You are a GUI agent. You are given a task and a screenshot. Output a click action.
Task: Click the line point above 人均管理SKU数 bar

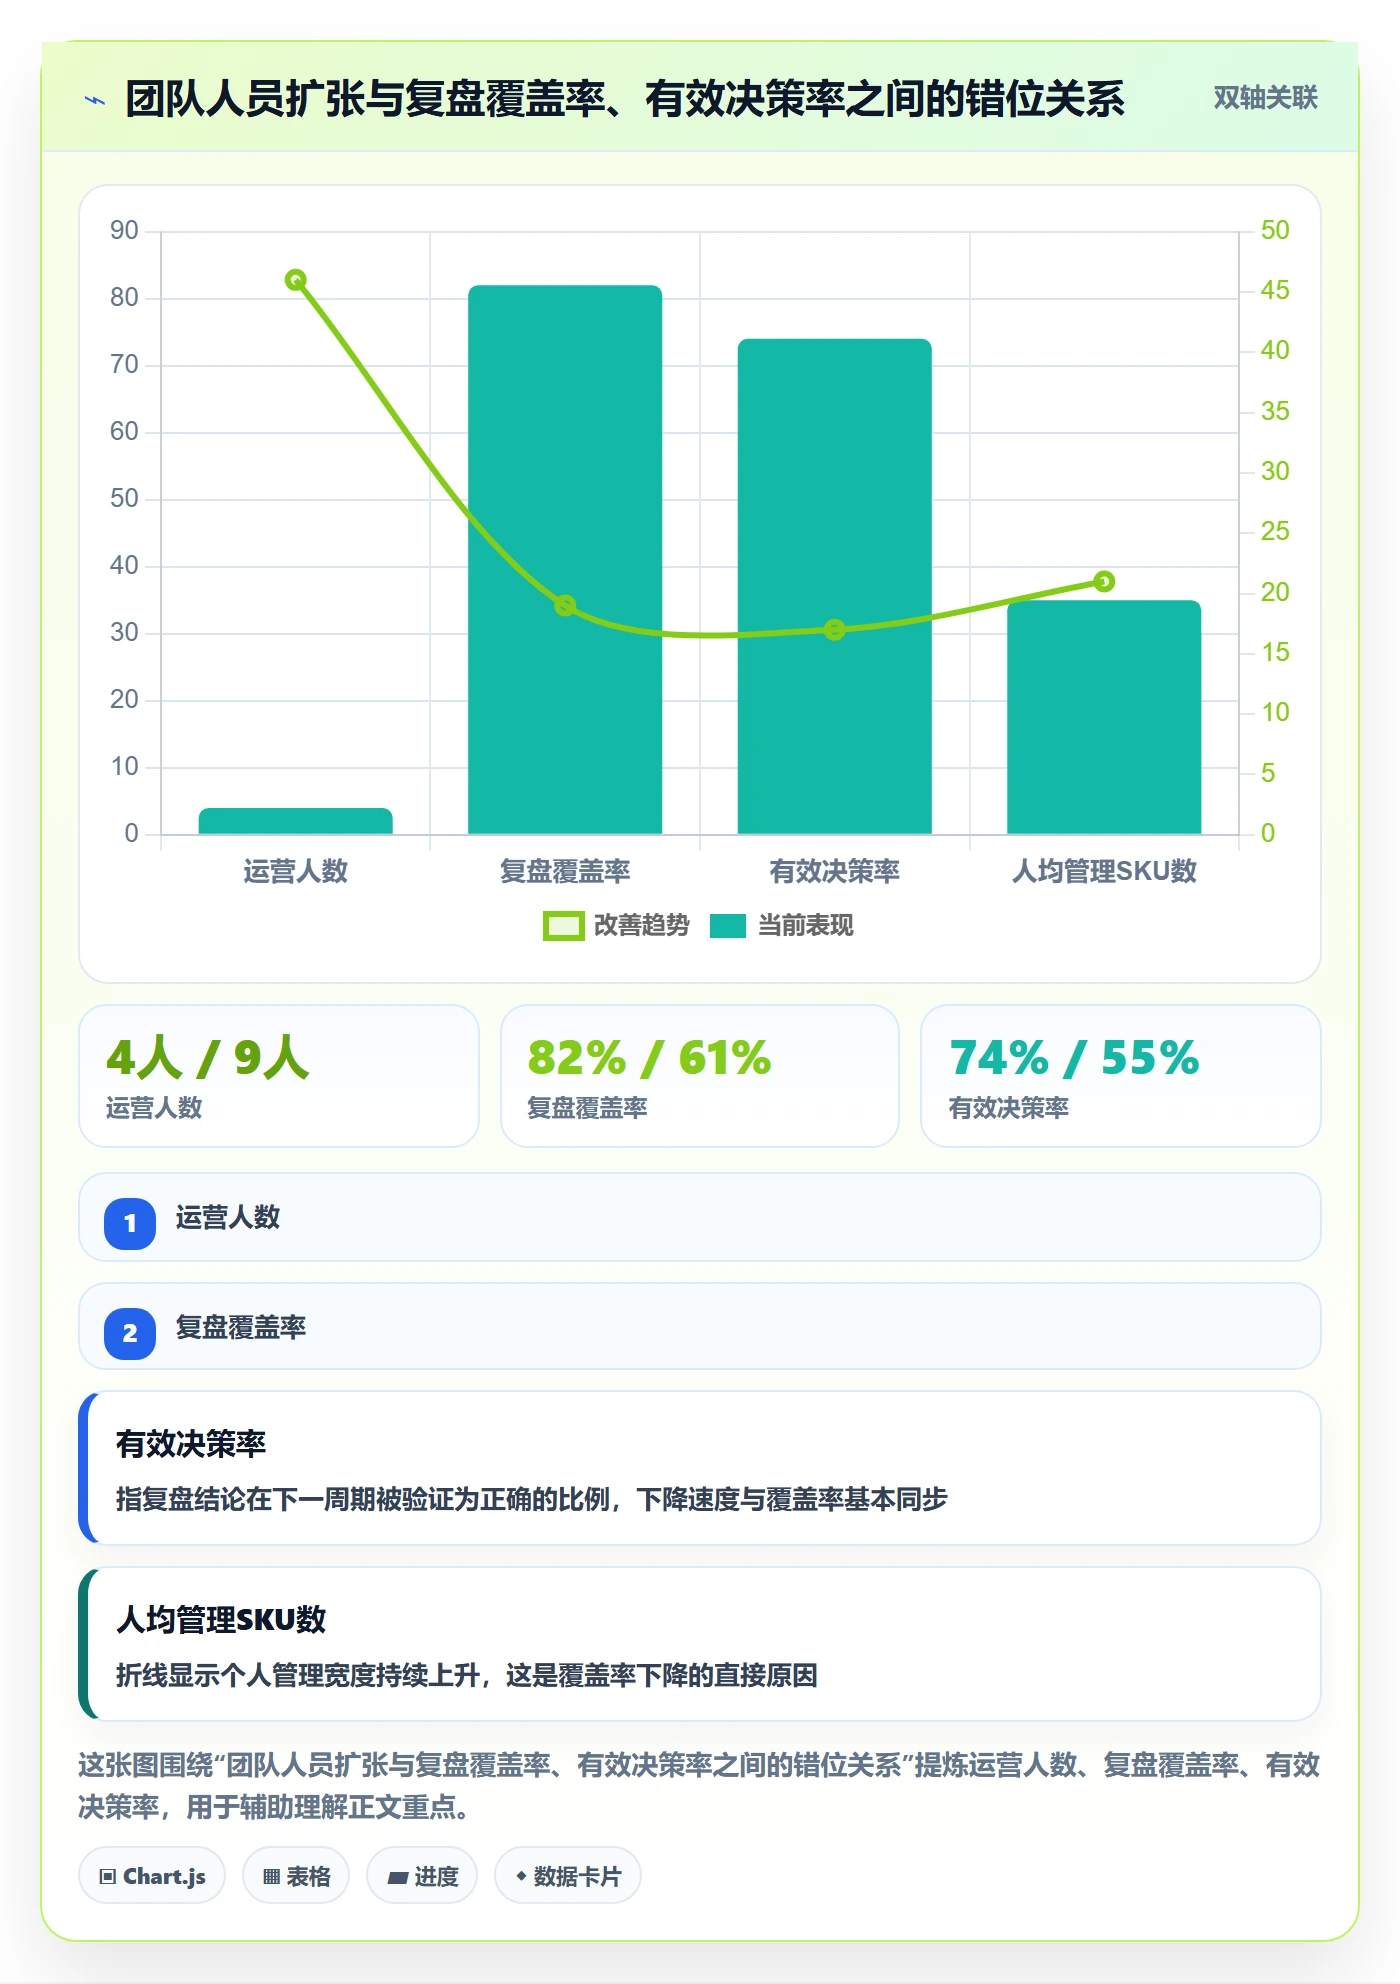pyautogui.click(x=1104, y=581)
